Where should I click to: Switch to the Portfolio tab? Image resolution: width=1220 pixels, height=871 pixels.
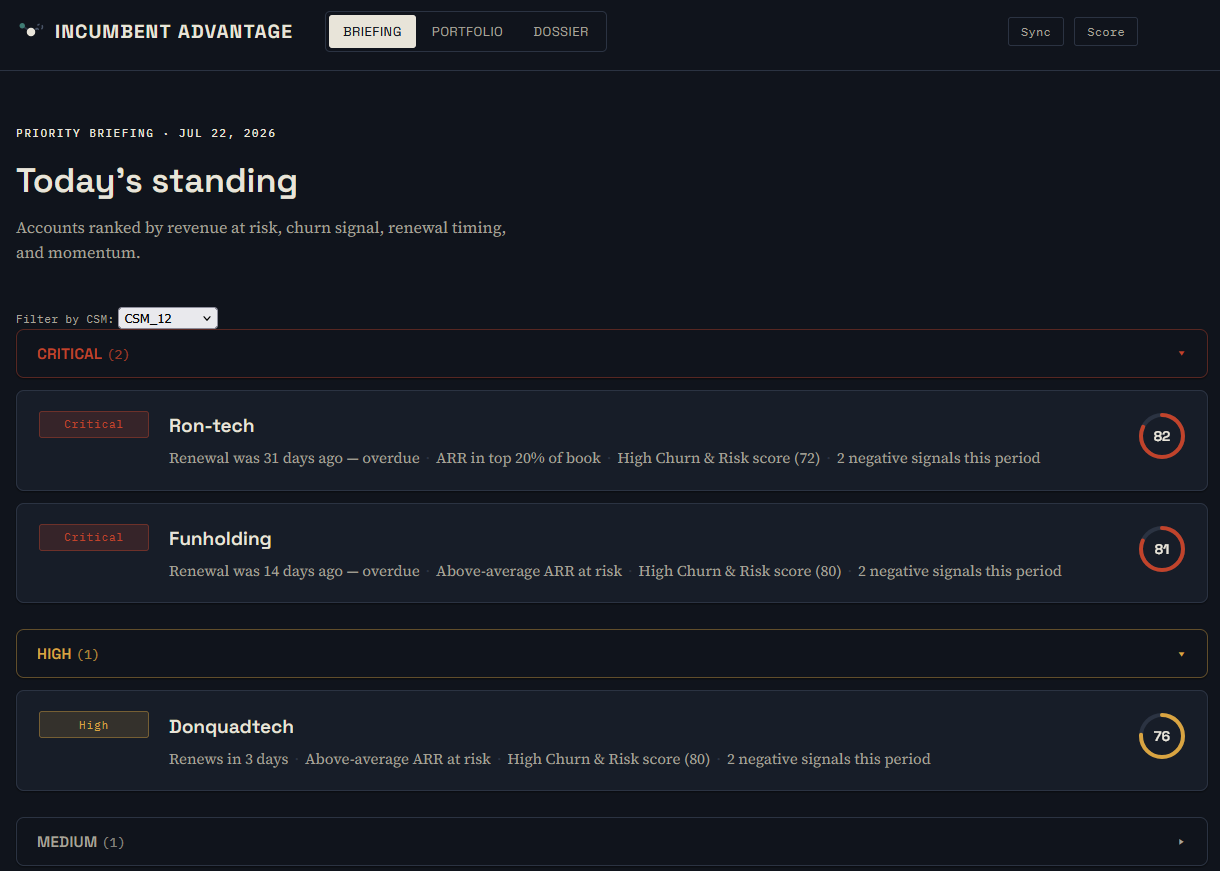(x=467, y=31)
